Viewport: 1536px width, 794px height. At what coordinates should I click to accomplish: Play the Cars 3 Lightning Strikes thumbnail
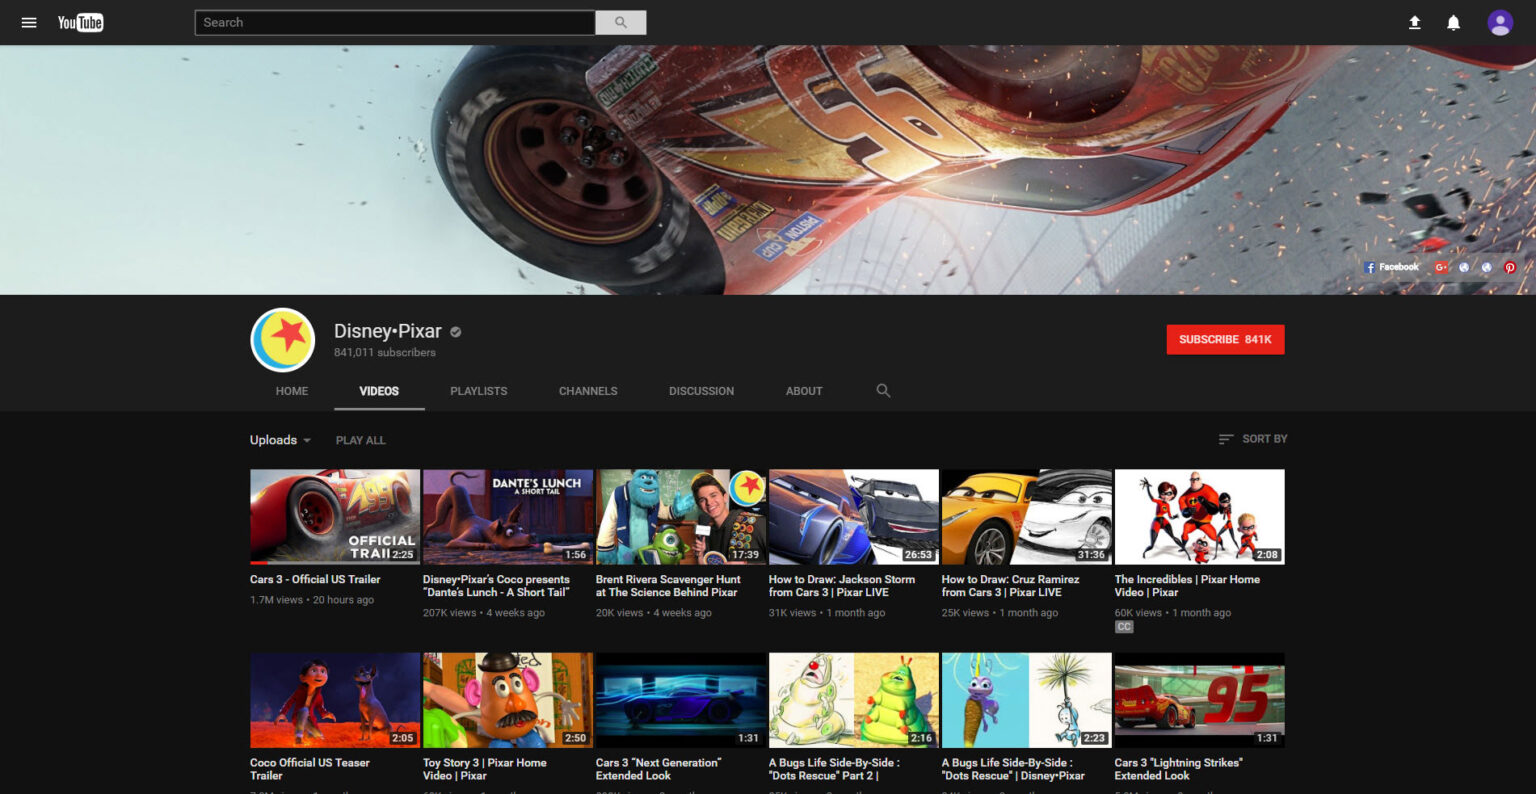[1200, 700]
